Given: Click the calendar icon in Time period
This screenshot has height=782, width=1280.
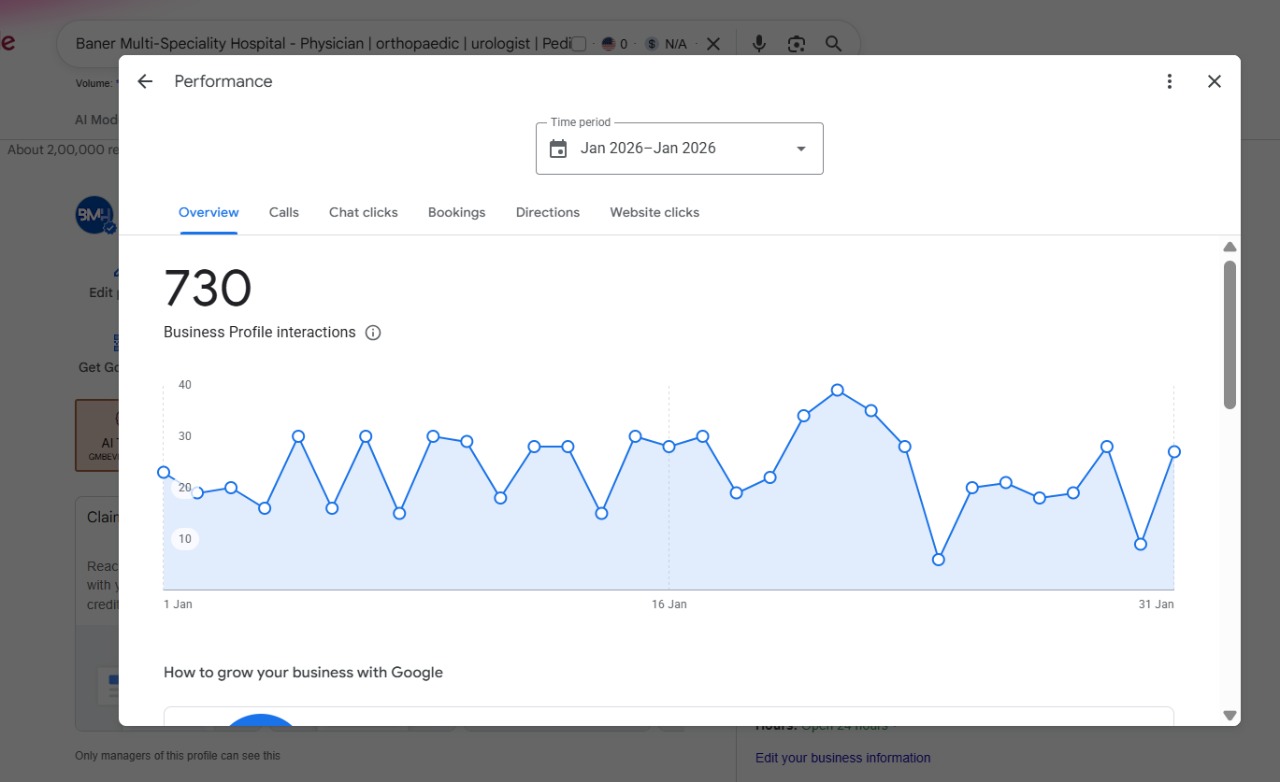Looking at the screenshot, I should click(558, 149).
